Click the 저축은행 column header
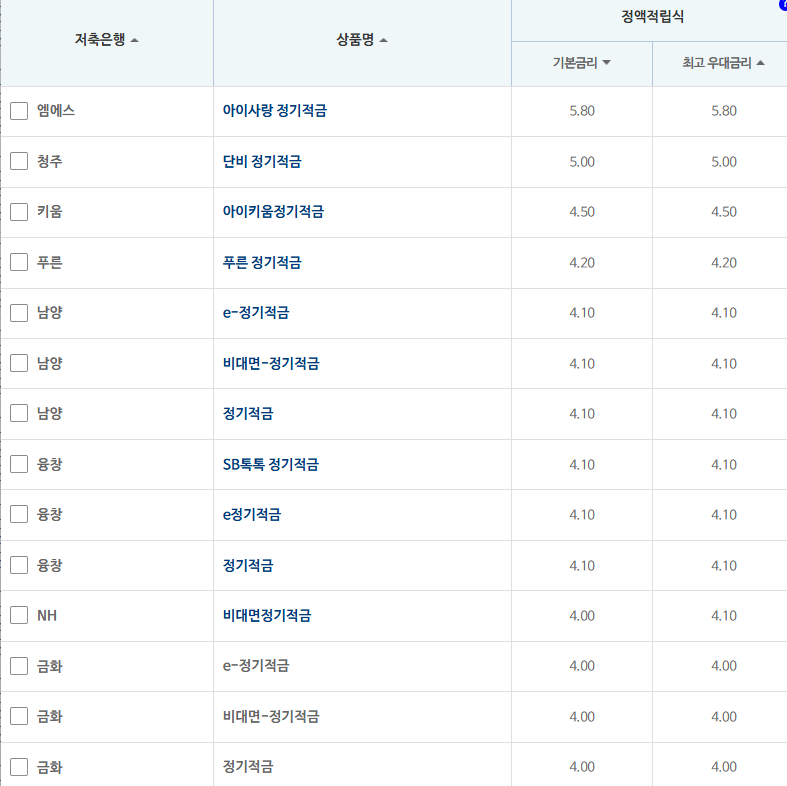 [107, 43]
